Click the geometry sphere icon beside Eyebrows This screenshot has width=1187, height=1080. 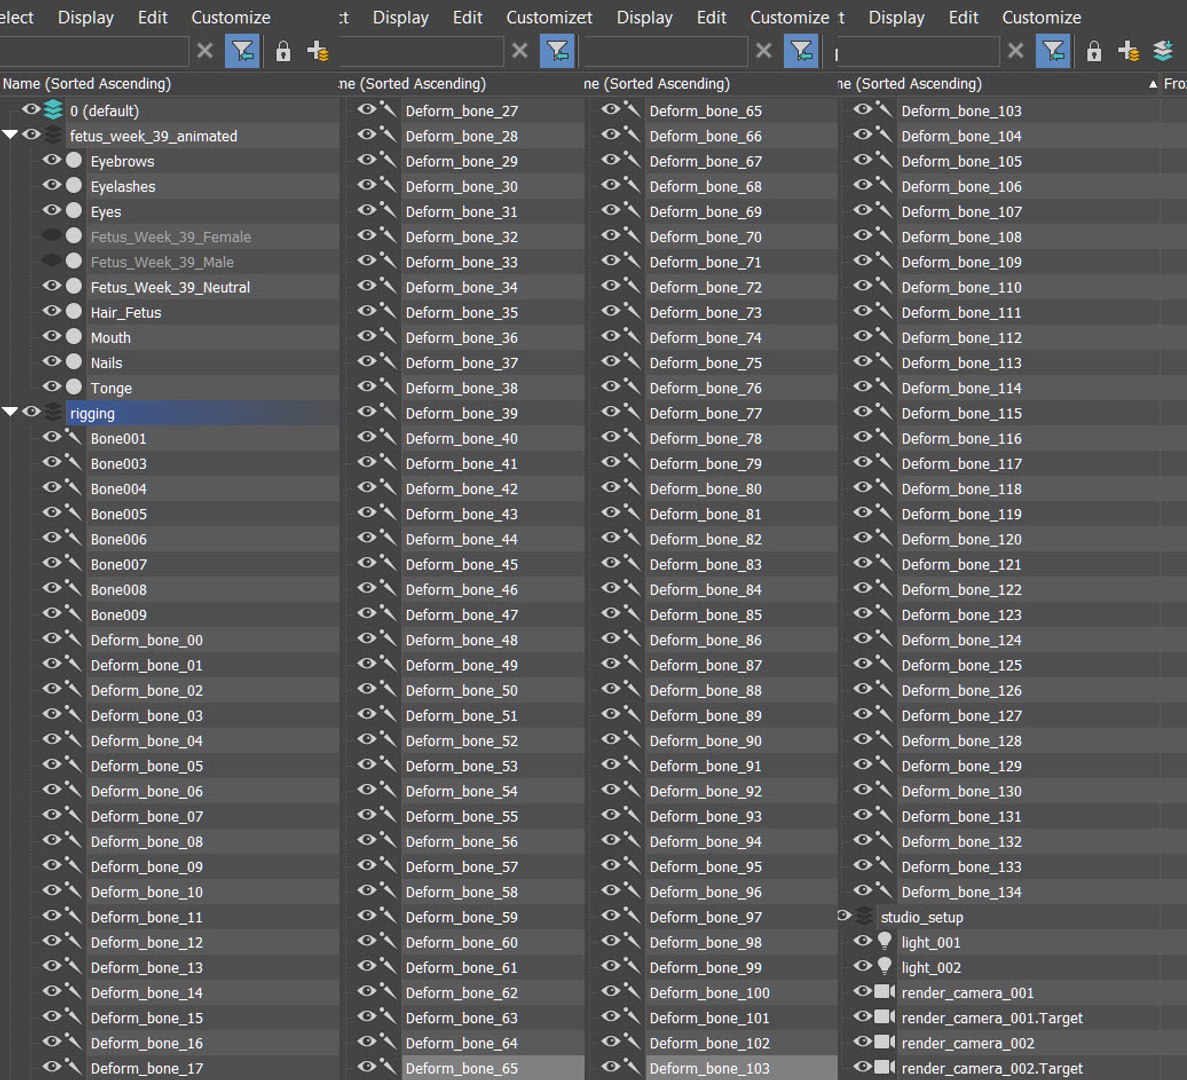point(73,160)
